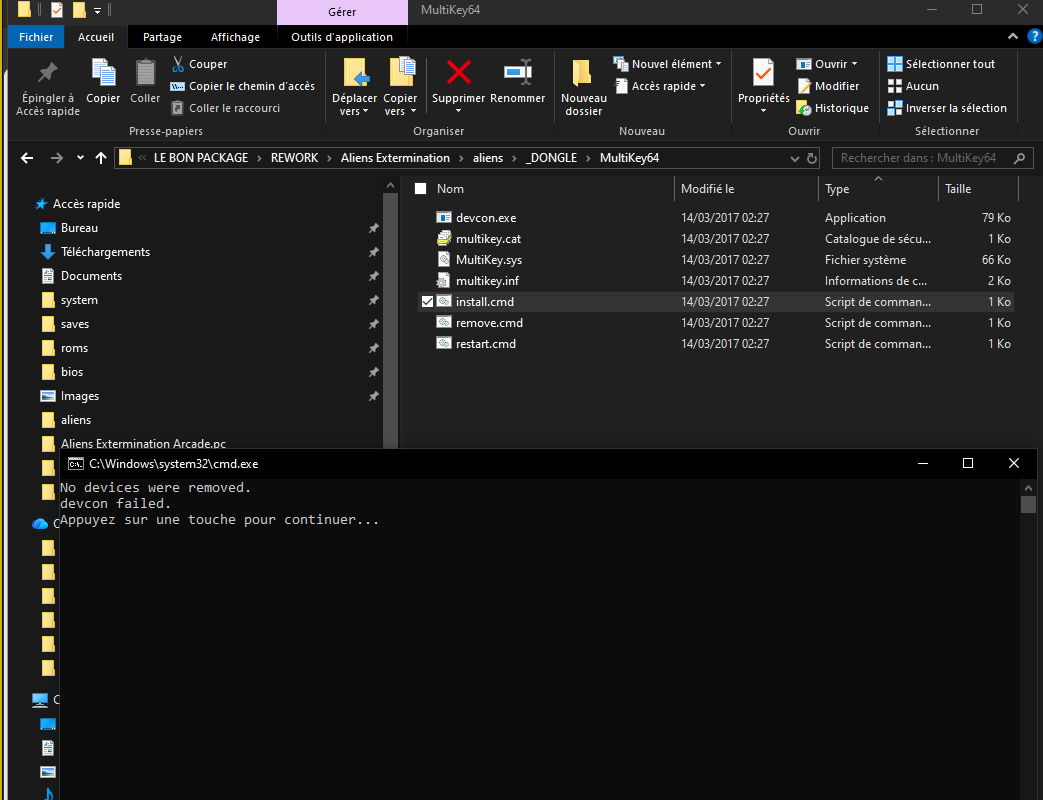This screenshot has width=1043, height=800.
Task: Click the Nouveau dossier folder icon
Action: [583, 73]
